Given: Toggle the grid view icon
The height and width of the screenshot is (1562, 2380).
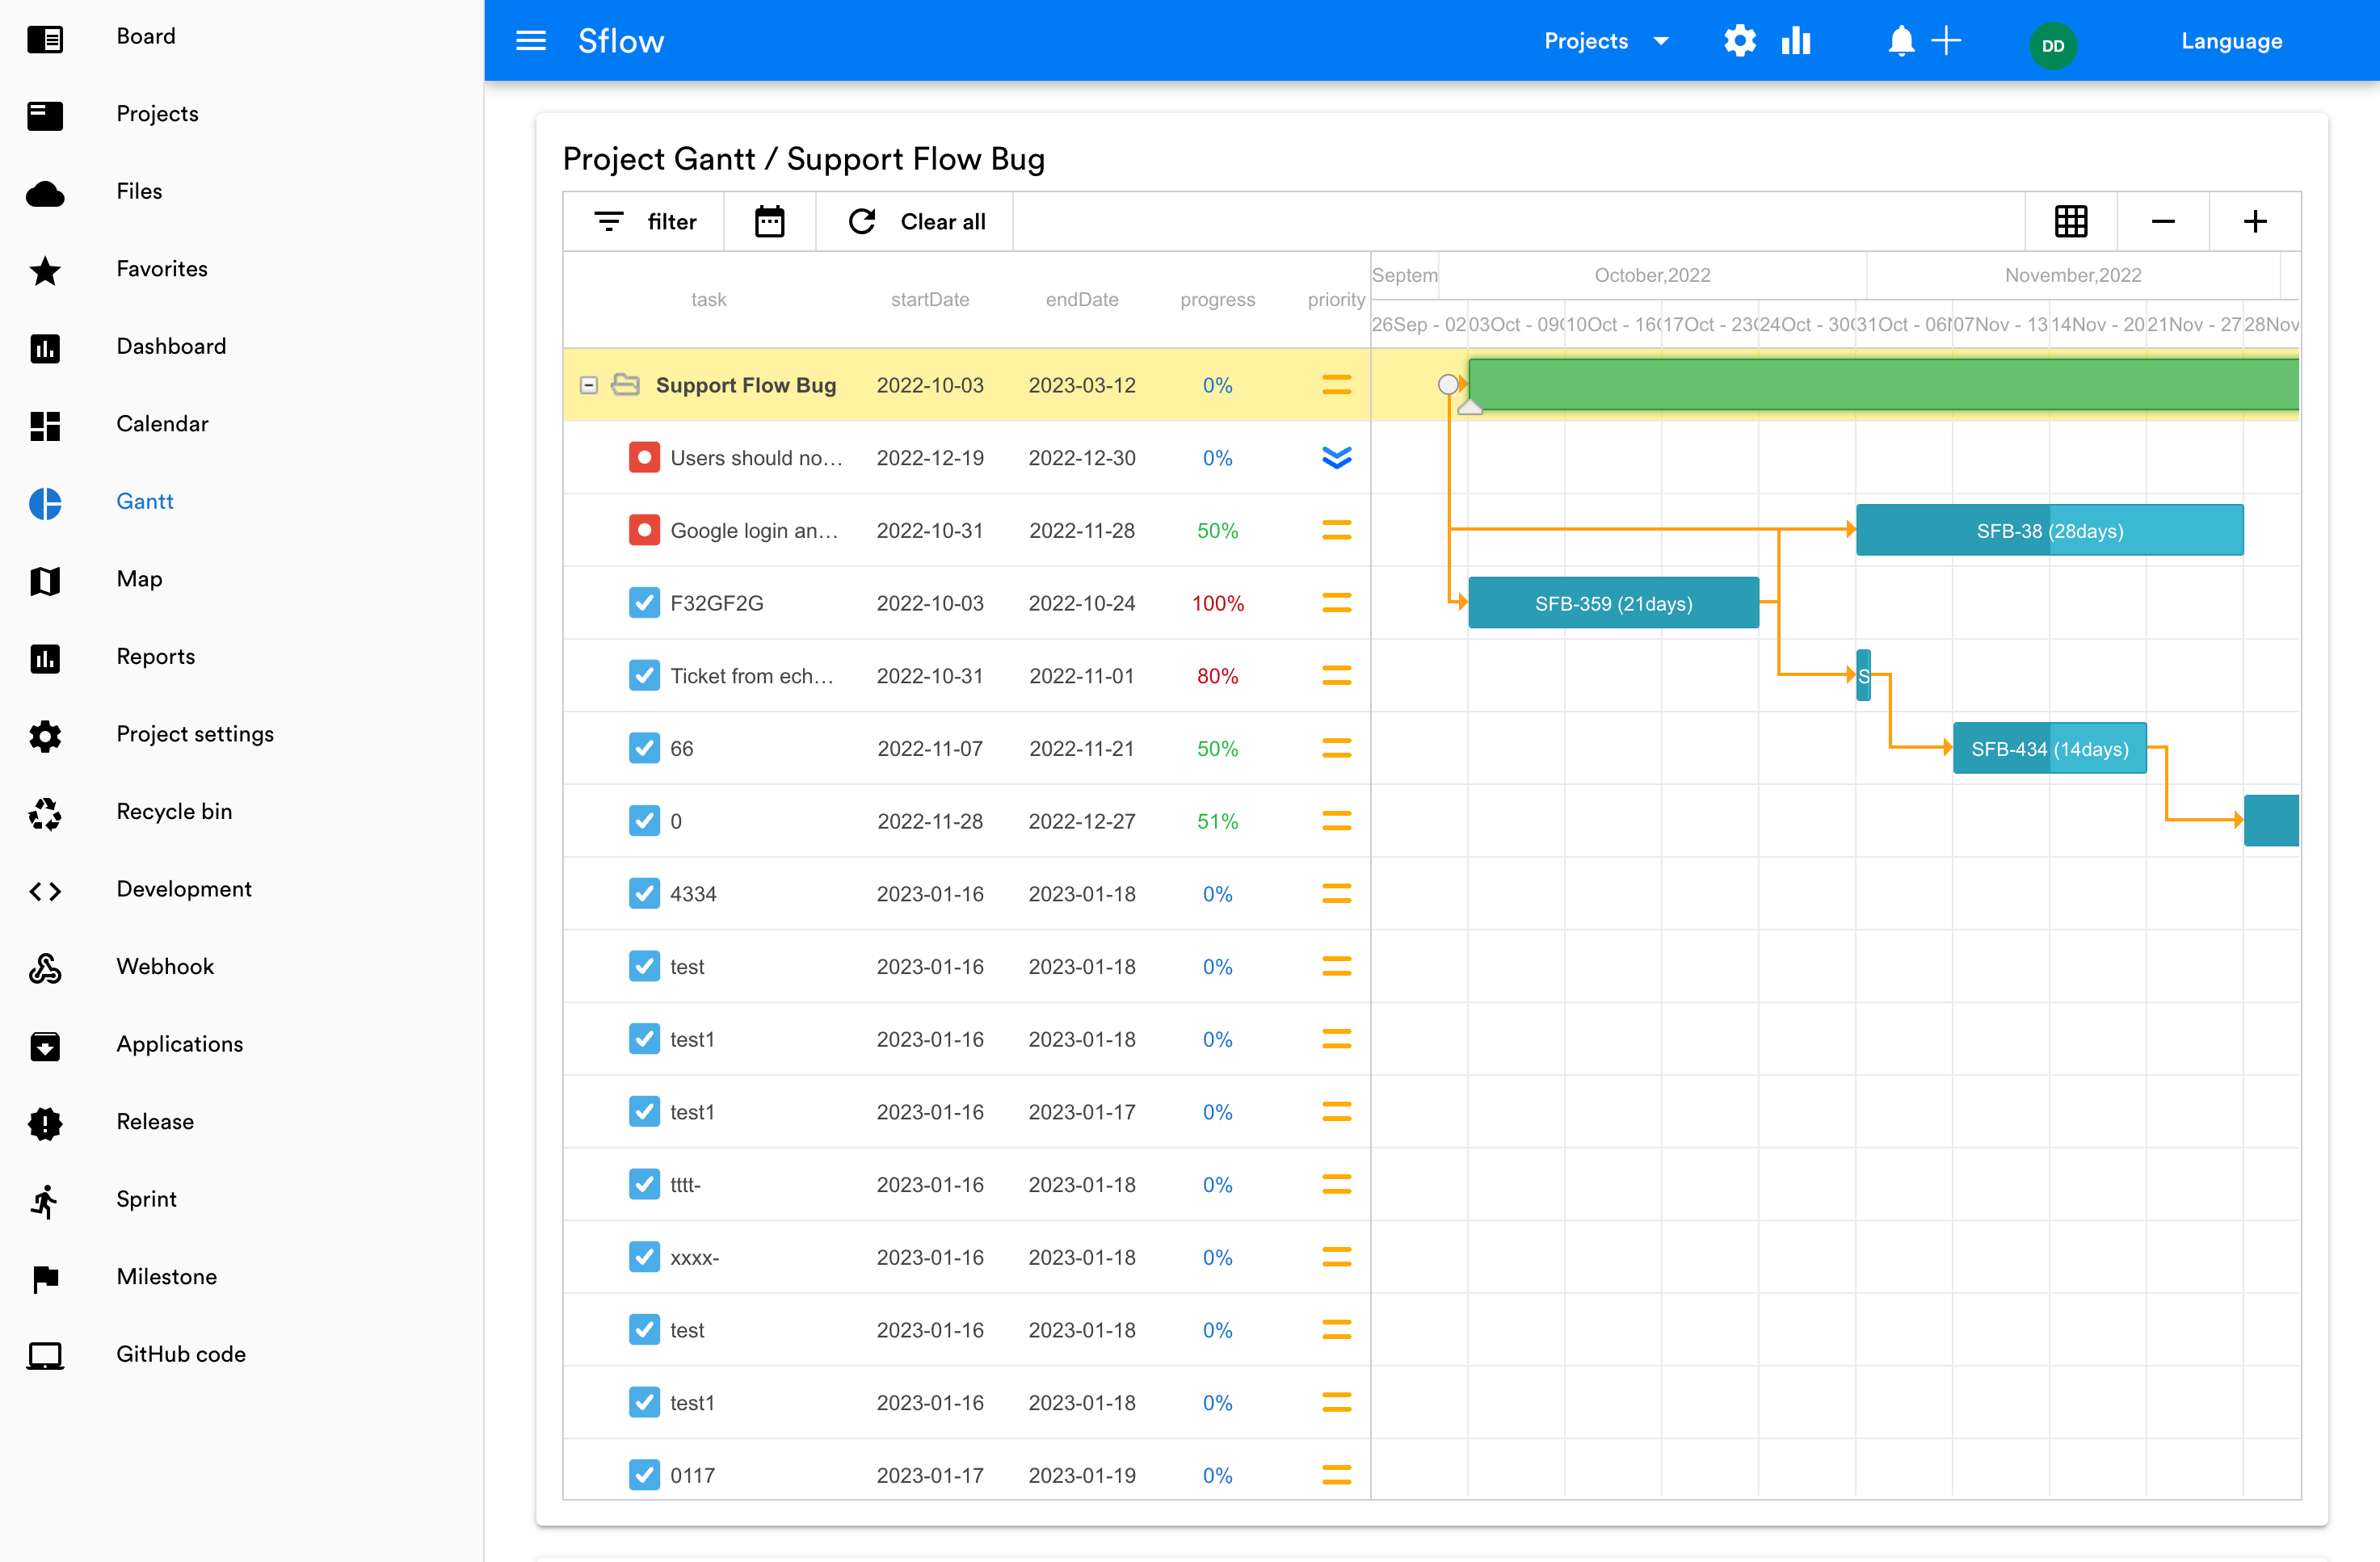Looking at the screenshot, I should [x=2070, y=221].
